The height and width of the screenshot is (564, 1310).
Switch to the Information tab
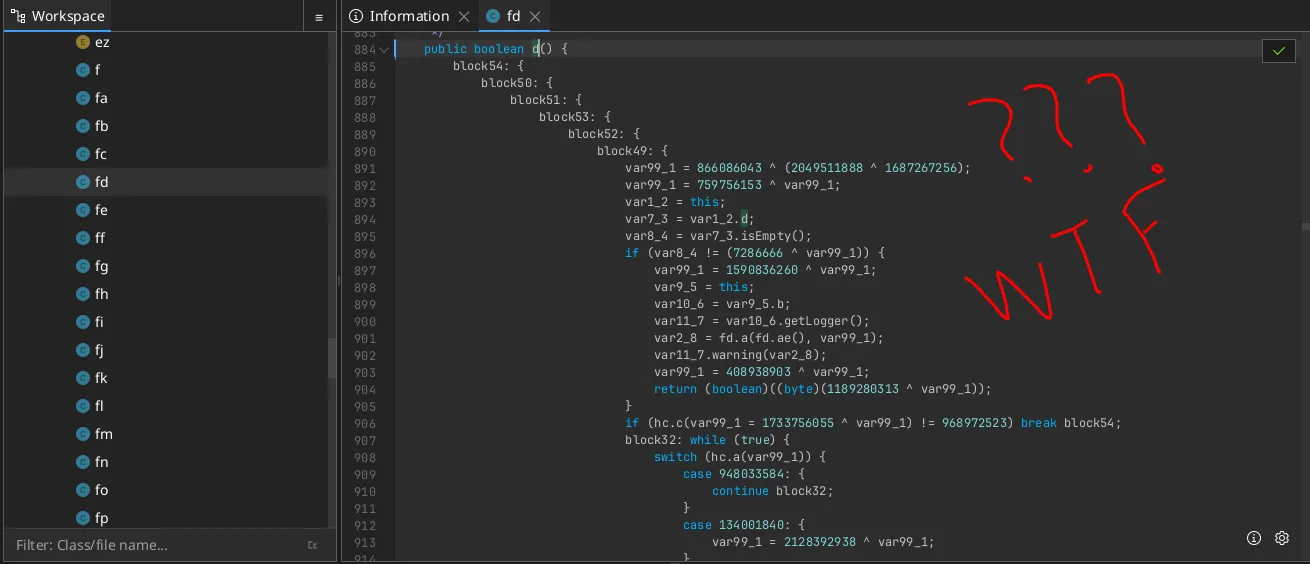(409, 16)
